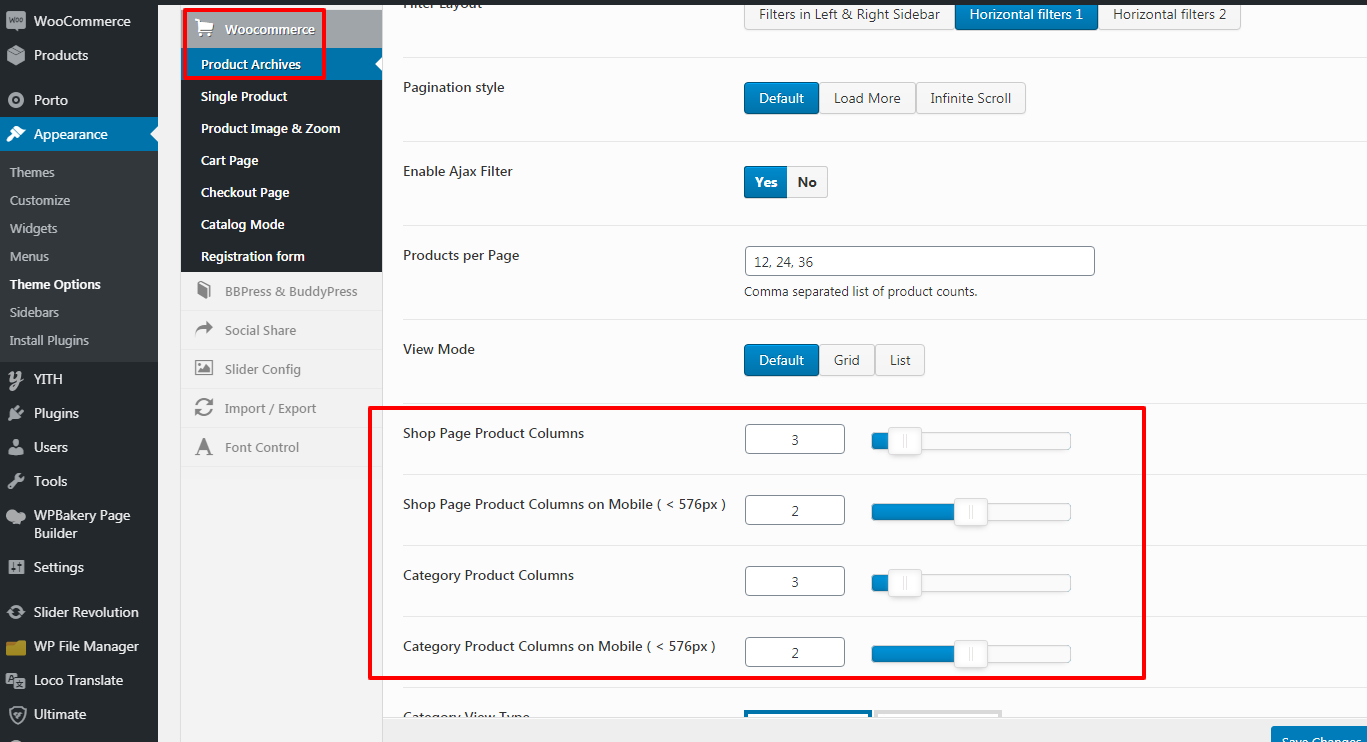The width and height of the screenshot is (1367, 742).
Task: Click the Category Product Columns number field
Action: coord(795,581)
